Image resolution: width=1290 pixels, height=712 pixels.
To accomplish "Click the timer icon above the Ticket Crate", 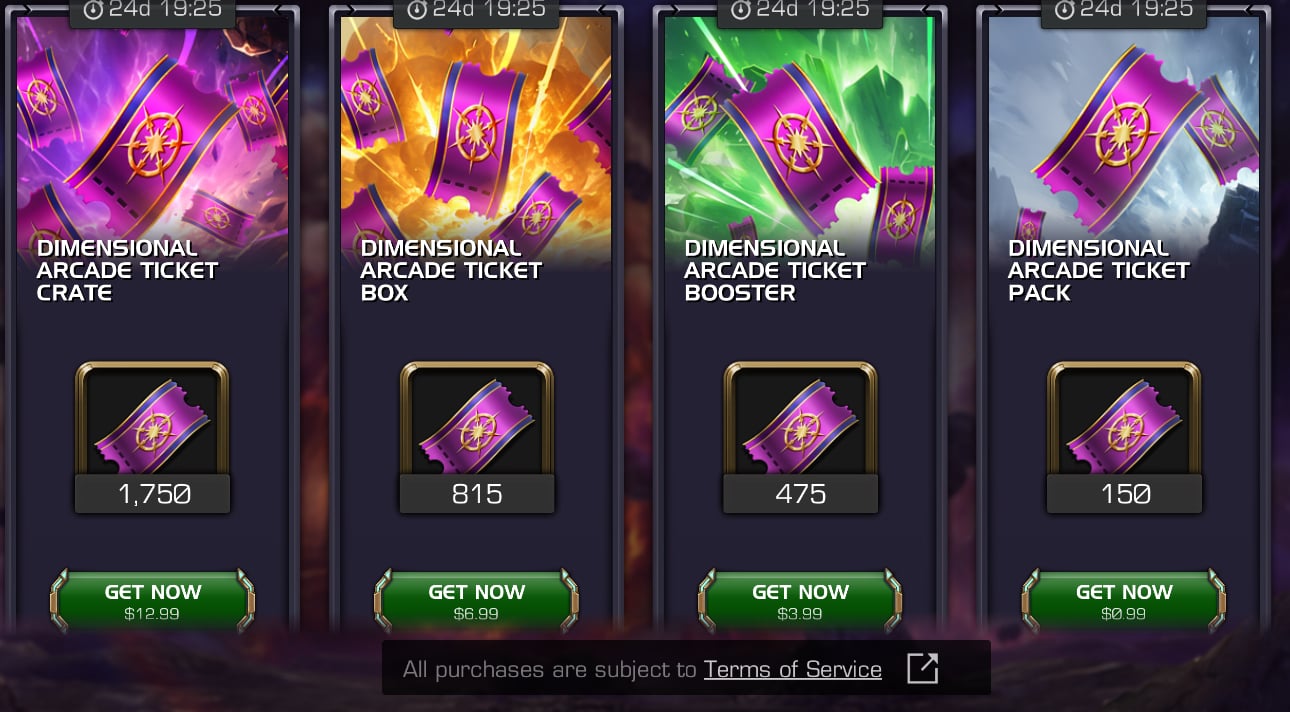I will click(x=93, y=10).
